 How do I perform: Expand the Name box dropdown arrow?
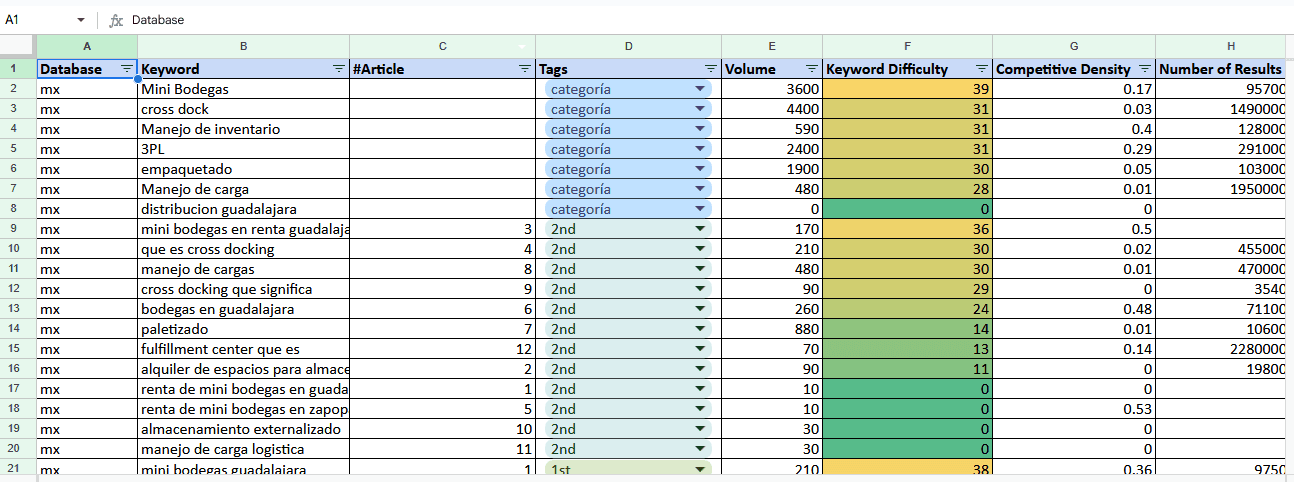click(x=81, y=20)
